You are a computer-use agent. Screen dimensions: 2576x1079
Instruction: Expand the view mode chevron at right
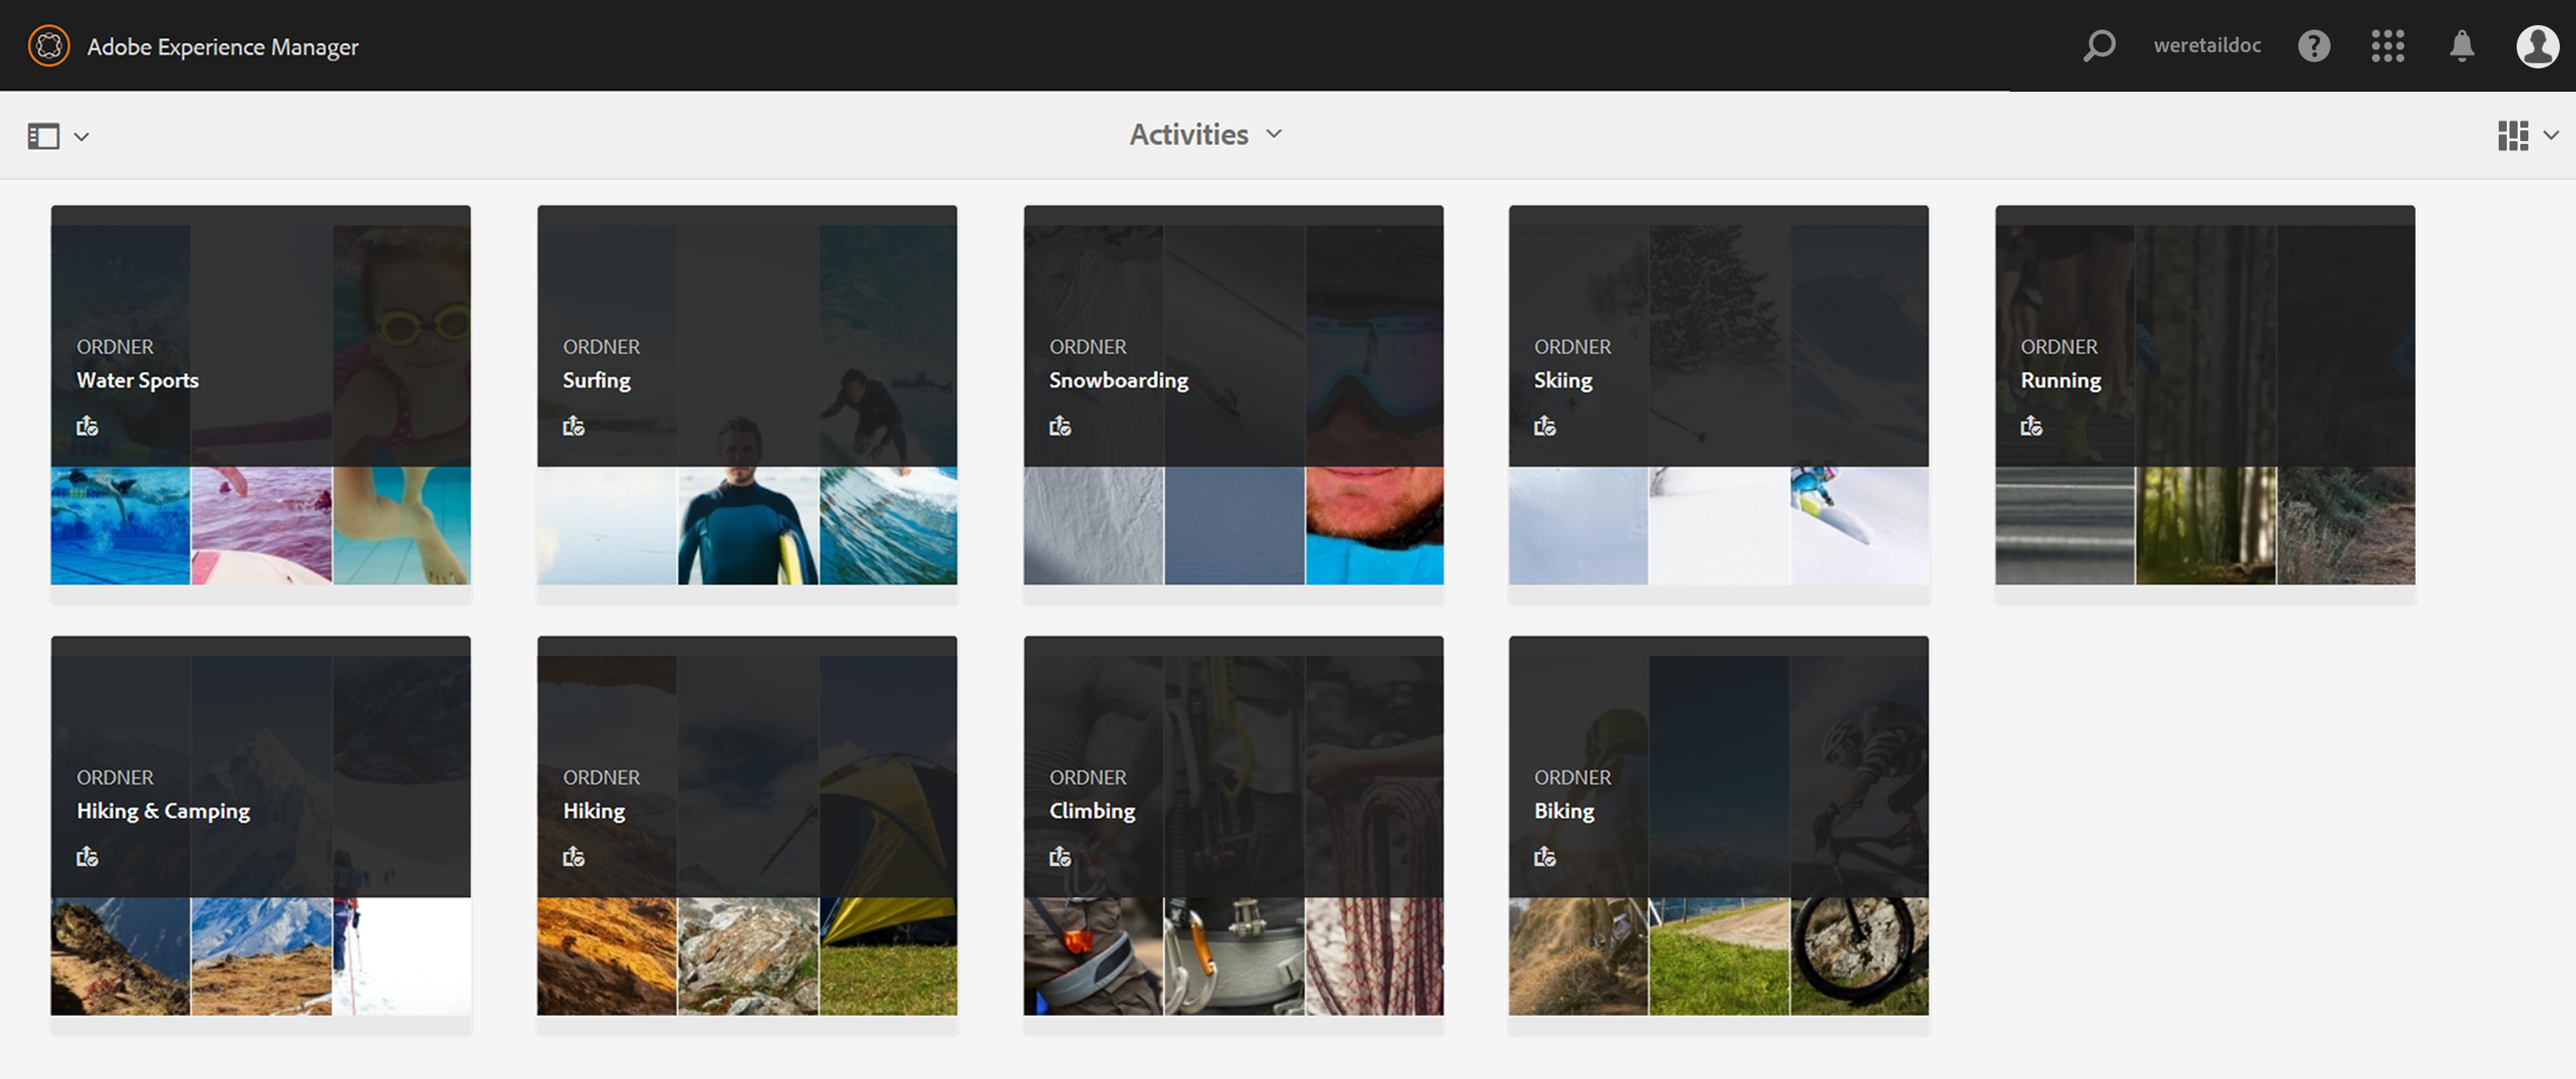click(2551, 136)
